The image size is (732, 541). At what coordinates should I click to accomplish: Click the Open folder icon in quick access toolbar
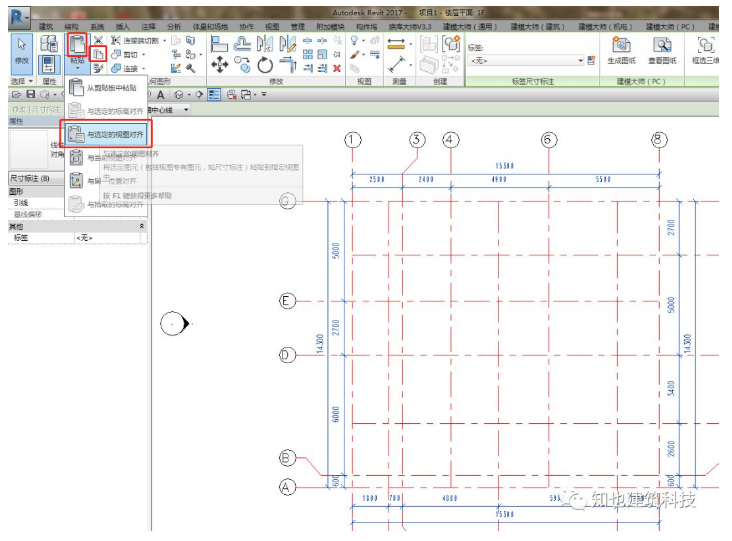pyautogui.click(x=17, y=95)
